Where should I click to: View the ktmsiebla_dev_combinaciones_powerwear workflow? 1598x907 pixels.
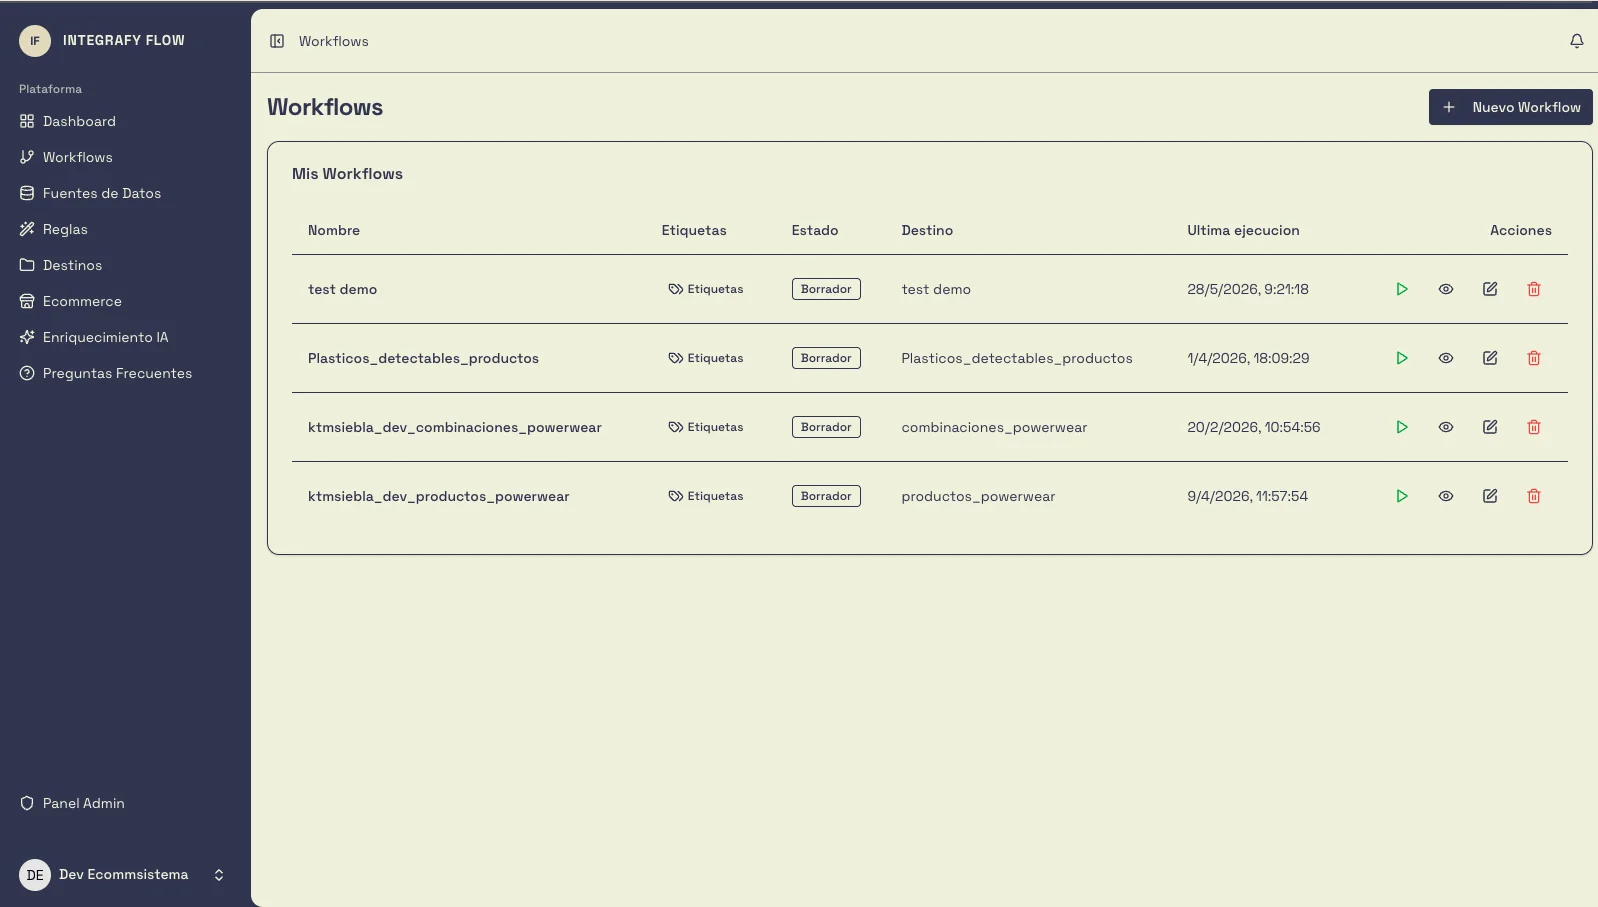(1446, 427)
